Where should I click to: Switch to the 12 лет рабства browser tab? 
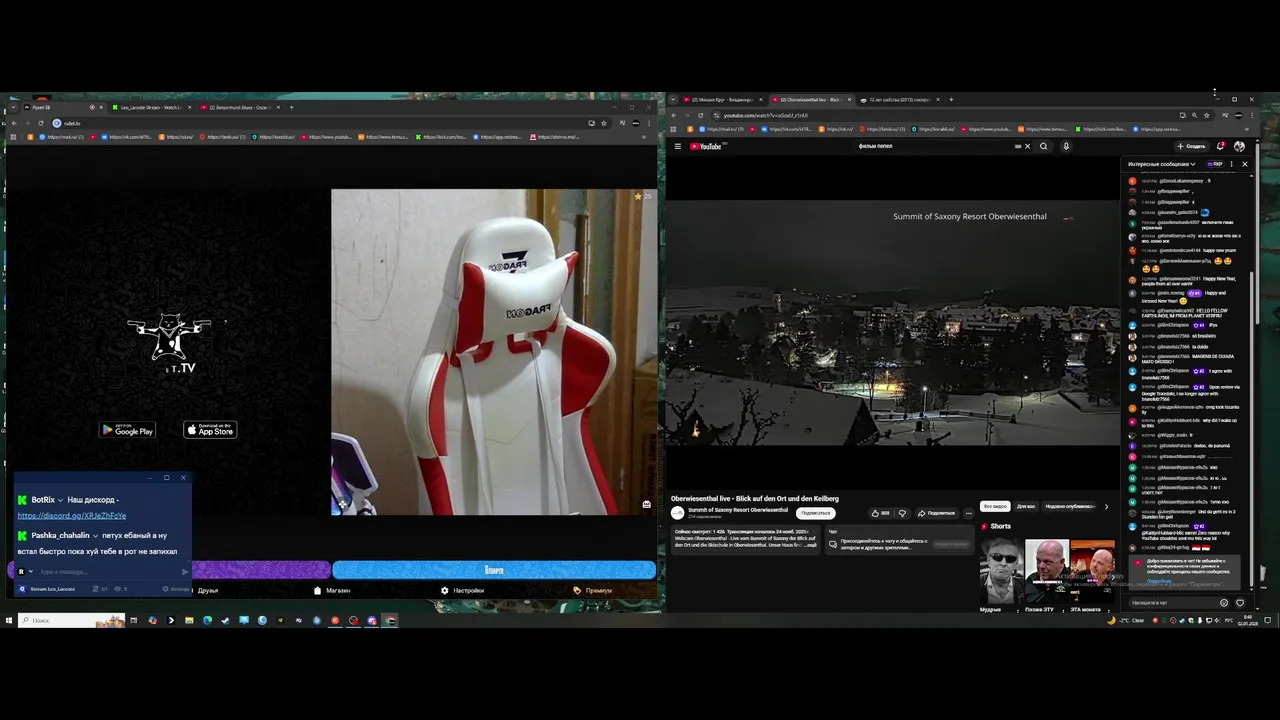(x=900, y=100)
